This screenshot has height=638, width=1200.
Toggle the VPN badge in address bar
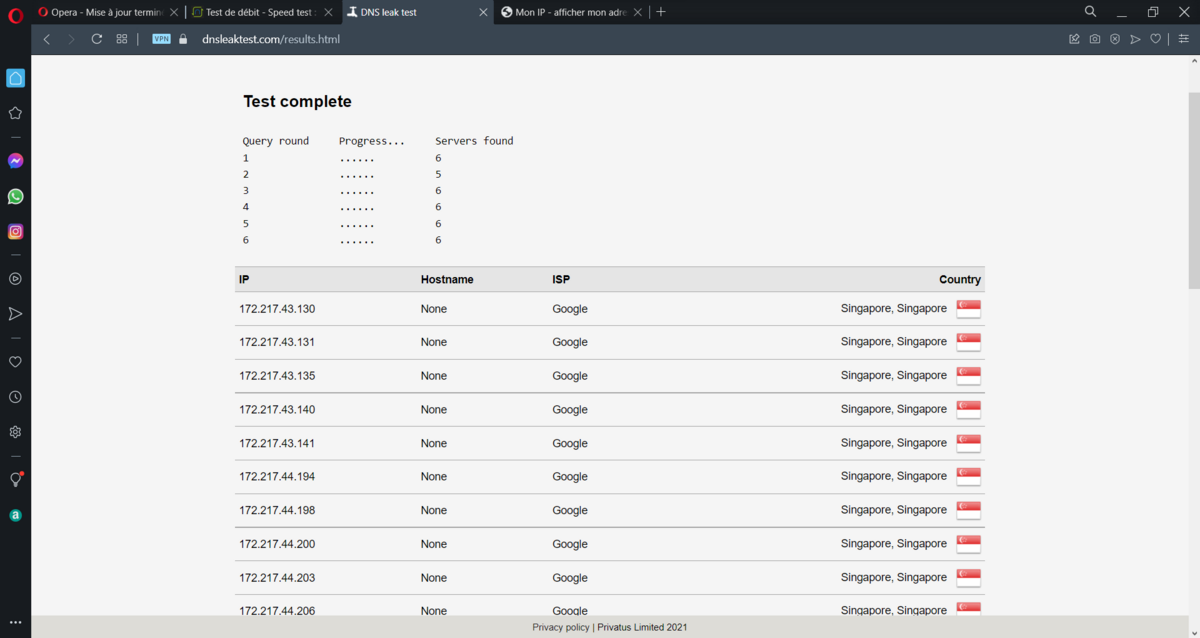click(x=161, y=39)
